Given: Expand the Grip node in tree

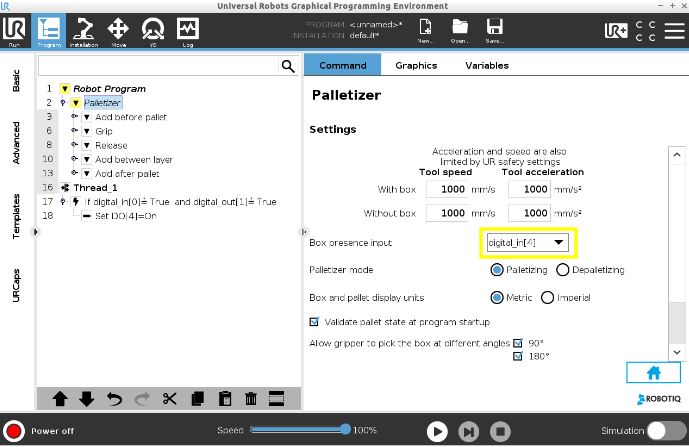Looking at the screenshot, I should tap(87, 131).
